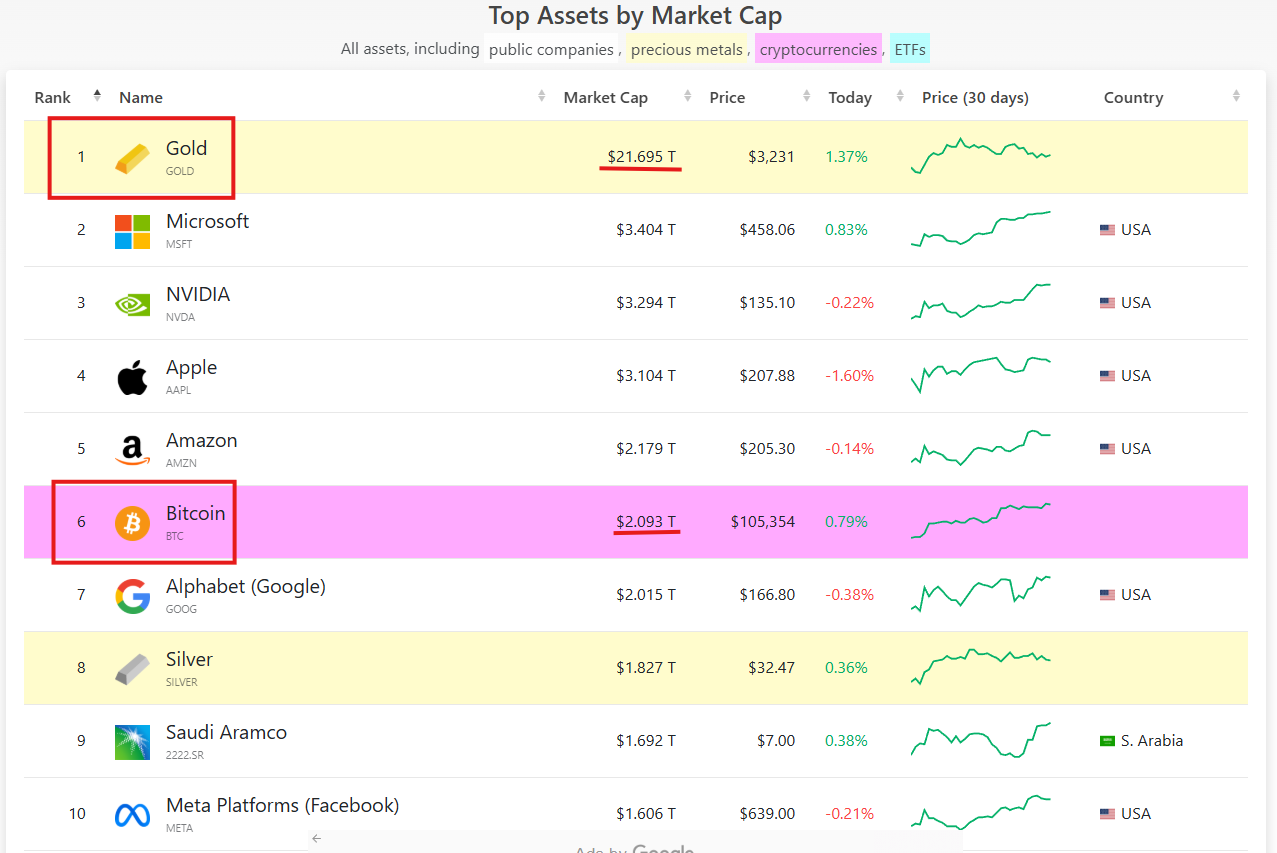
Task: Click the NVIDIA logo icon
Action: (x=132, y=304)
